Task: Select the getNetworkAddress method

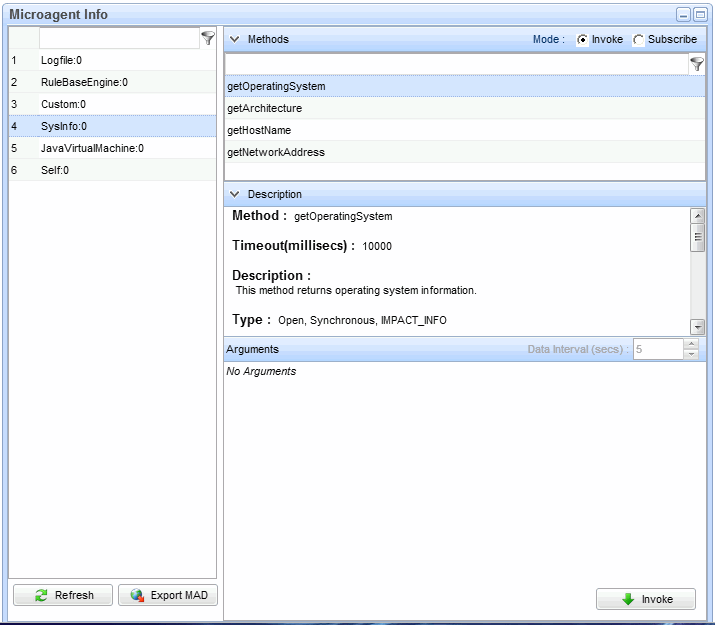Action: pyautogui.click(x=465, y=152)
